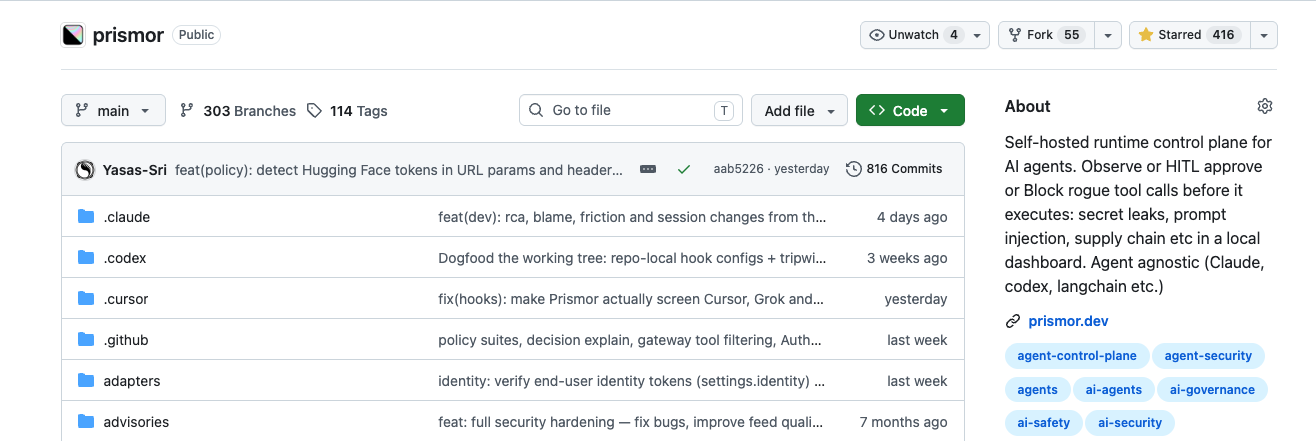
Task: Click the folder icon next to advisories
Action: 86,422
